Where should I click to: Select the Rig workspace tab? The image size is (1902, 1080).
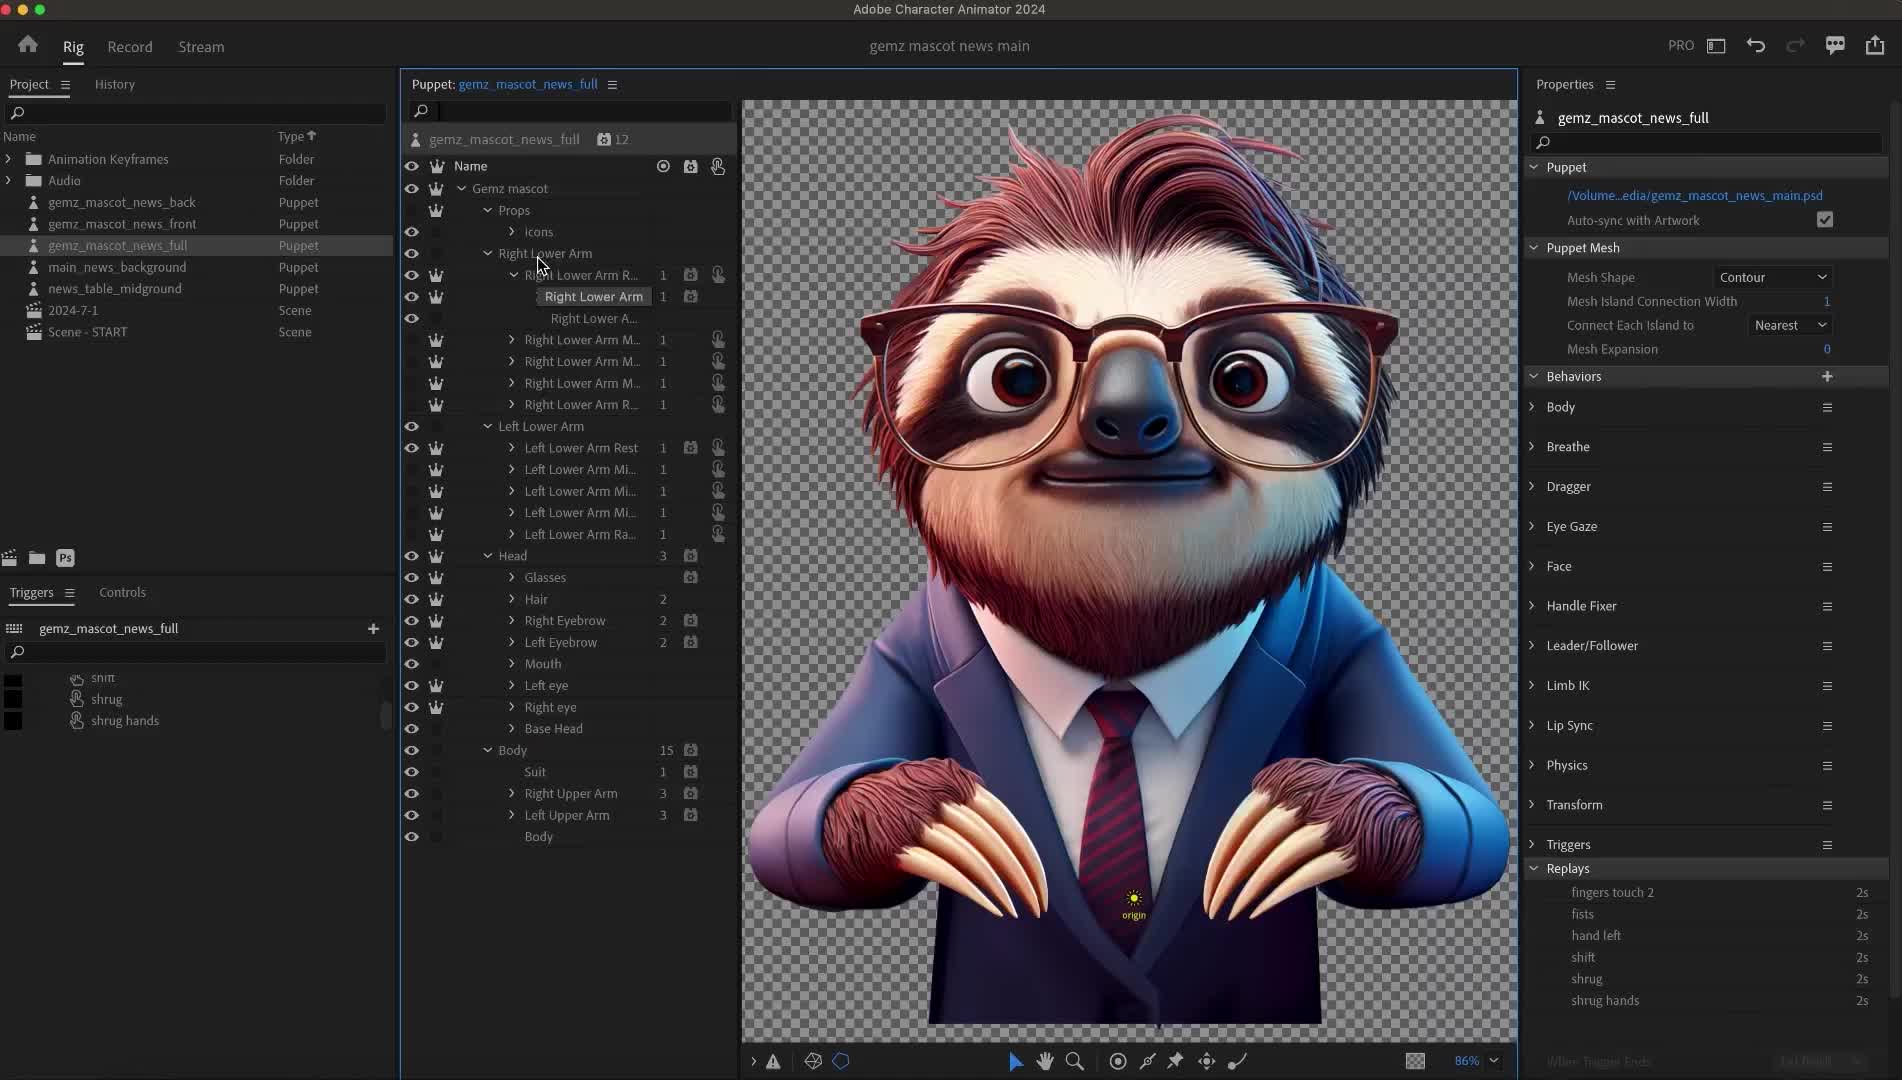[73, 47]
